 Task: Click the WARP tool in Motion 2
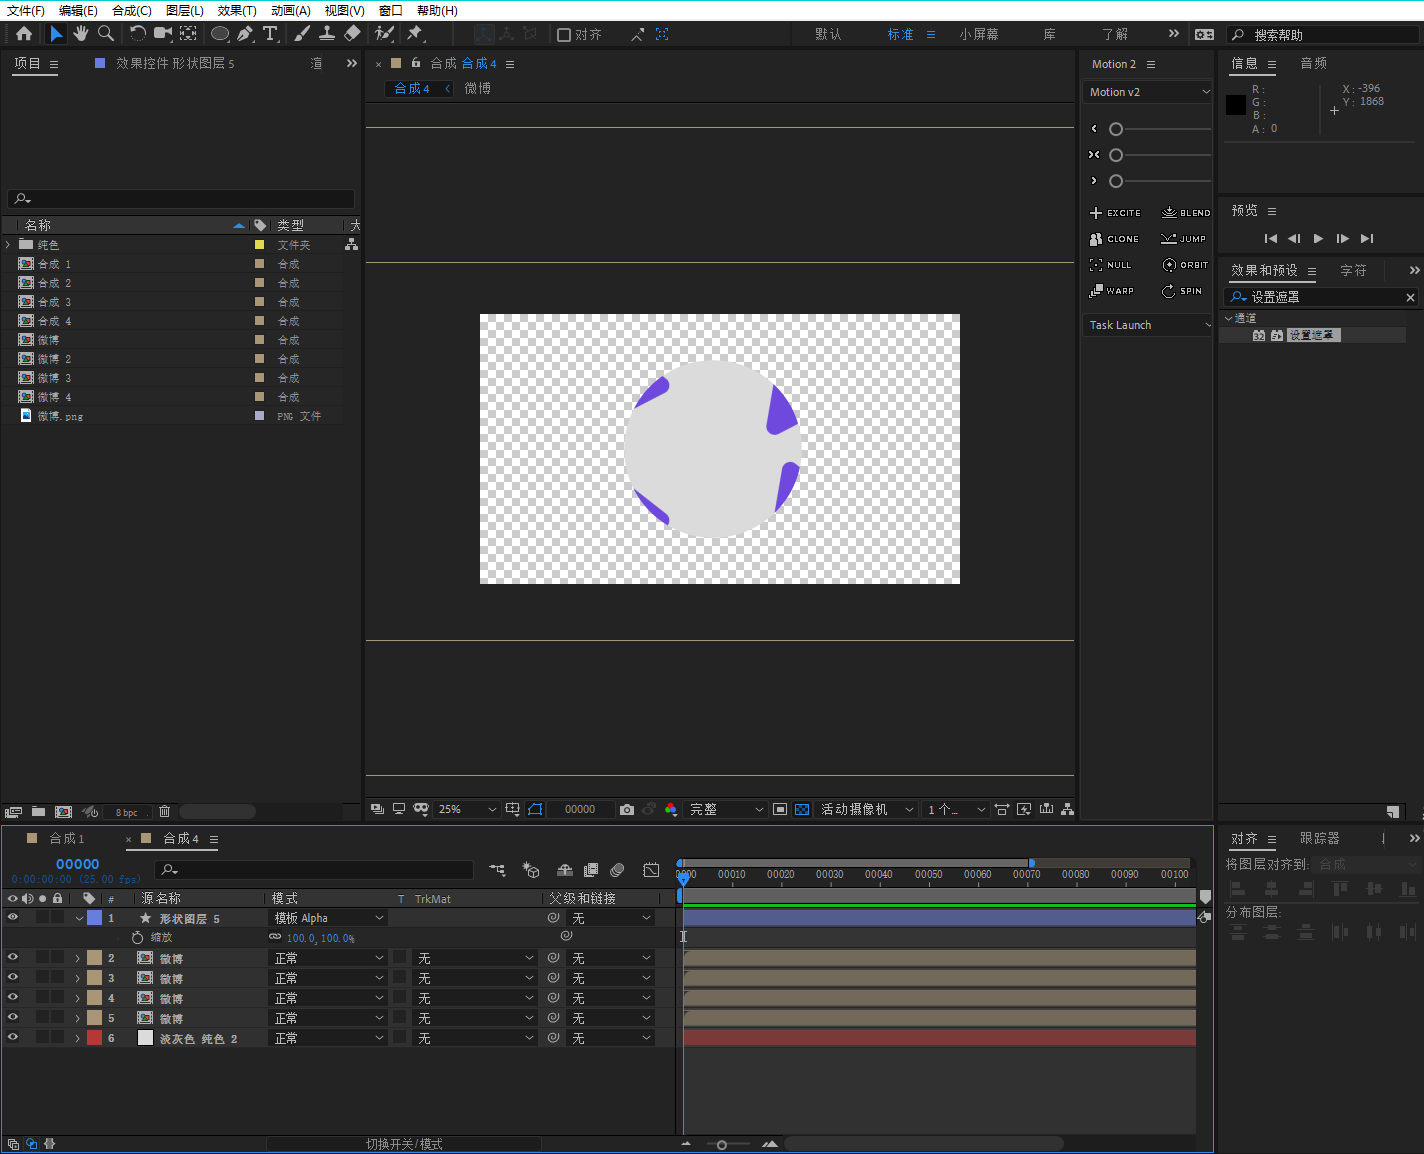[1112, 291]
